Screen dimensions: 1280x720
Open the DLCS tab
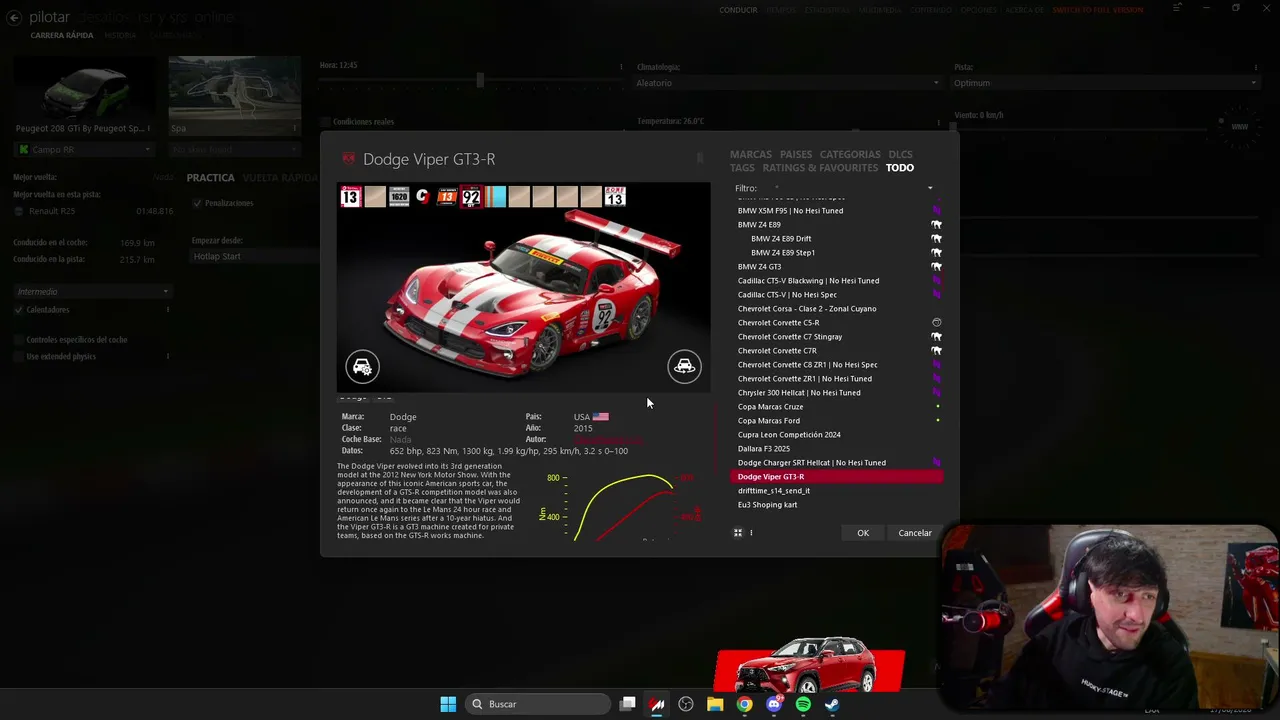(900, 155)
